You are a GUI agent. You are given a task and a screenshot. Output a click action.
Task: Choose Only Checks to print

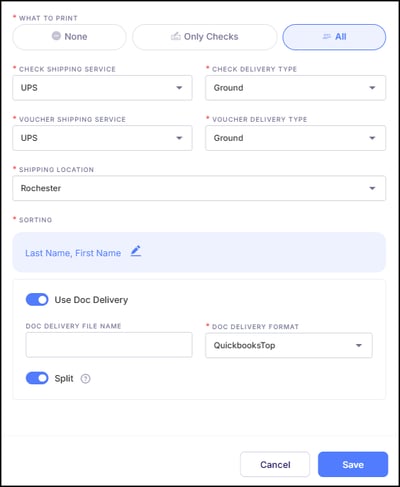(x=205, y=37)
